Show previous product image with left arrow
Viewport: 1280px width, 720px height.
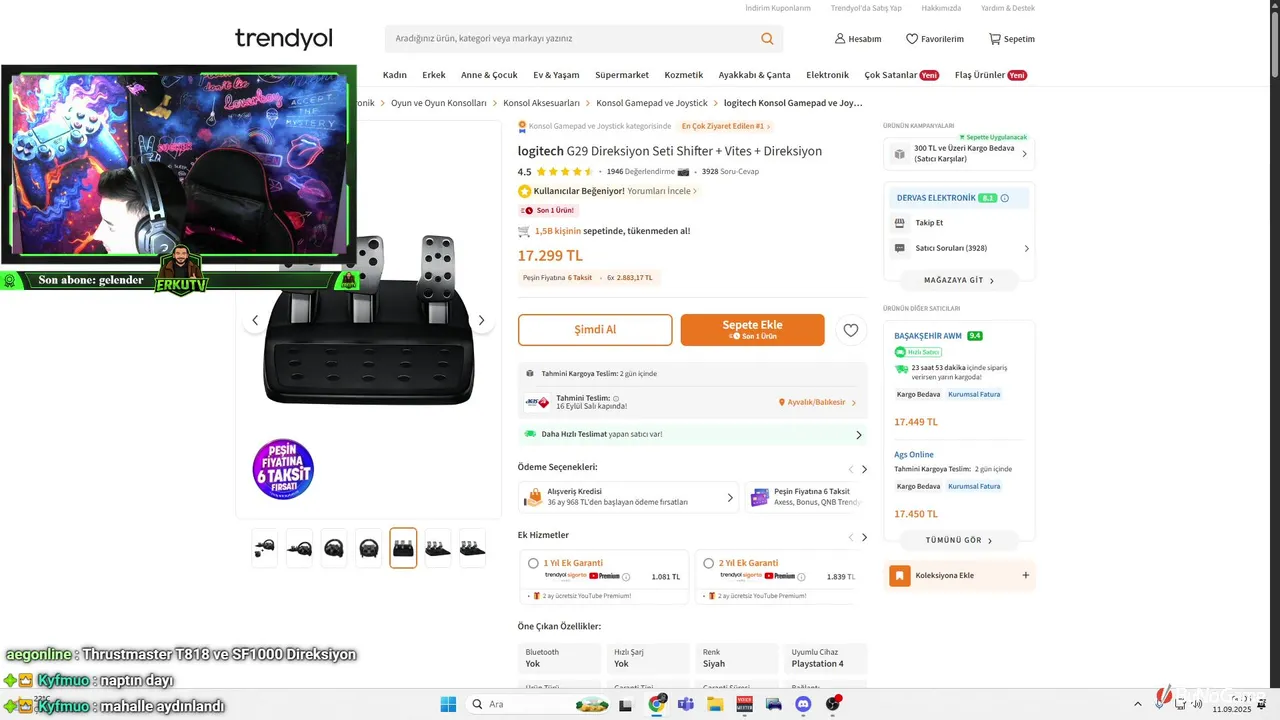pyautogui.click(x=255, y=320)
